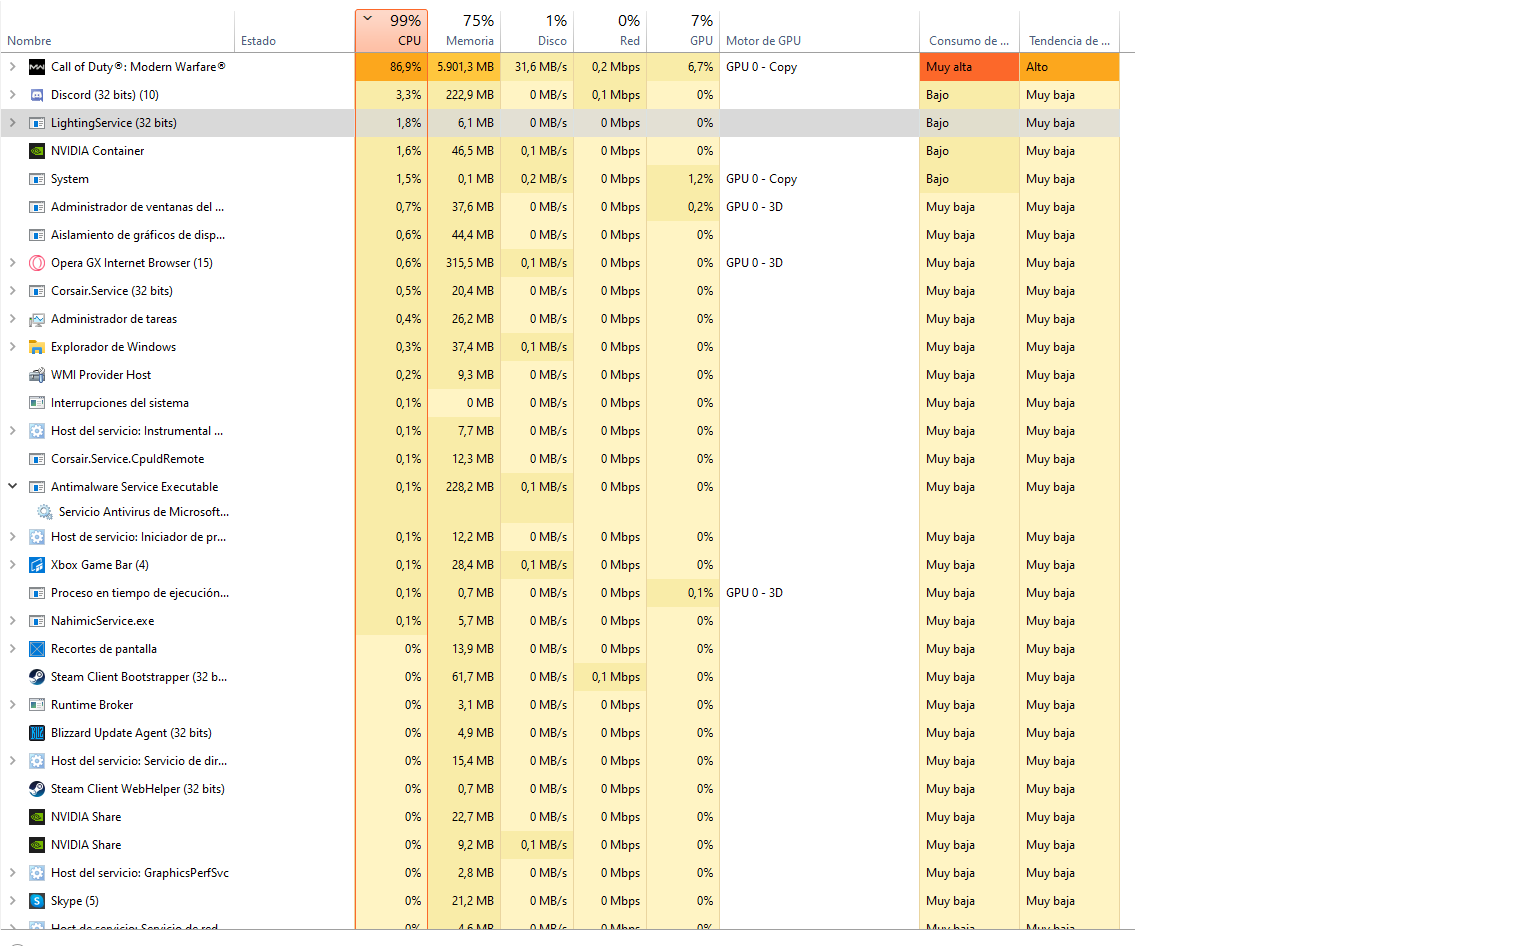This screenshot has height=946, width=1536.
Task: Click the NahimicService.exe icon
Action: [x=37, y=621]
